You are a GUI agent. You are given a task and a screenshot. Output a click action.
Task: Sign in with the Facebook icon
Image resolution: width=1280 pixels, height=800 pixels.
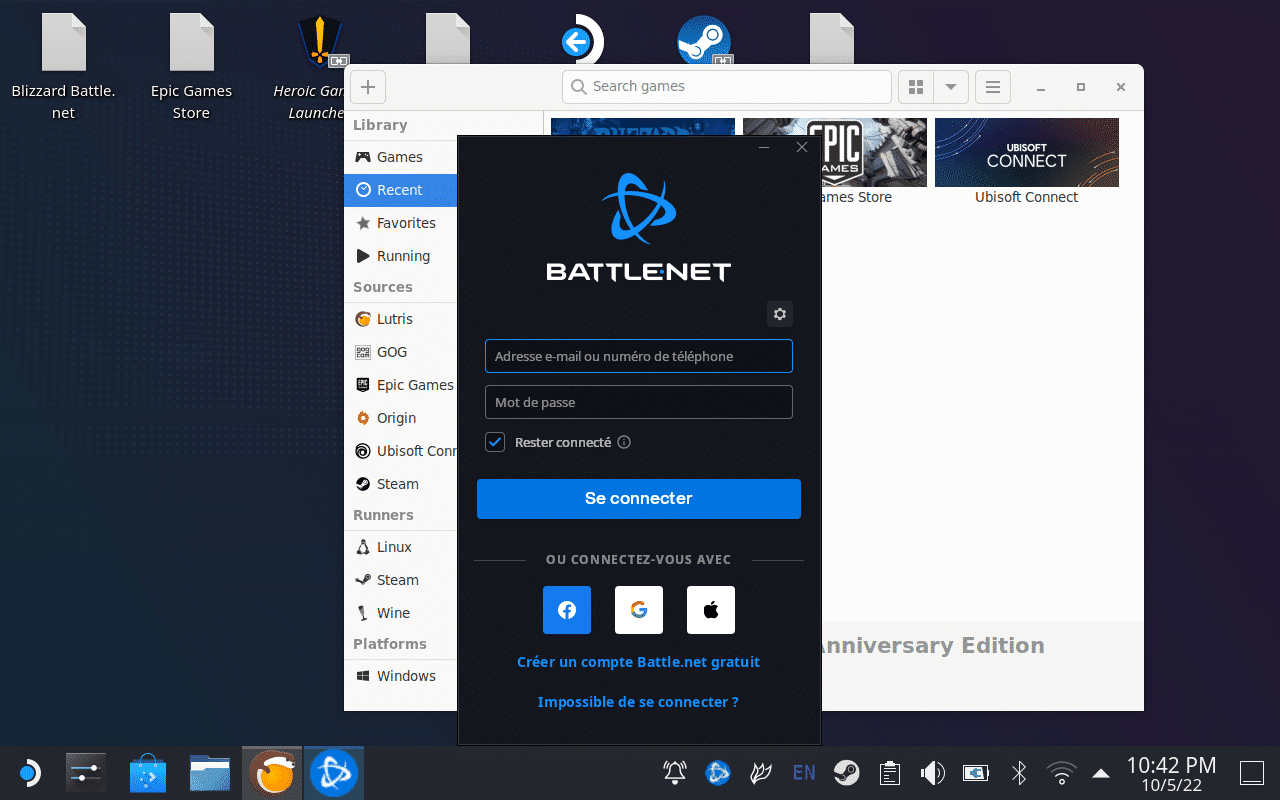click(x=567, y=610)
